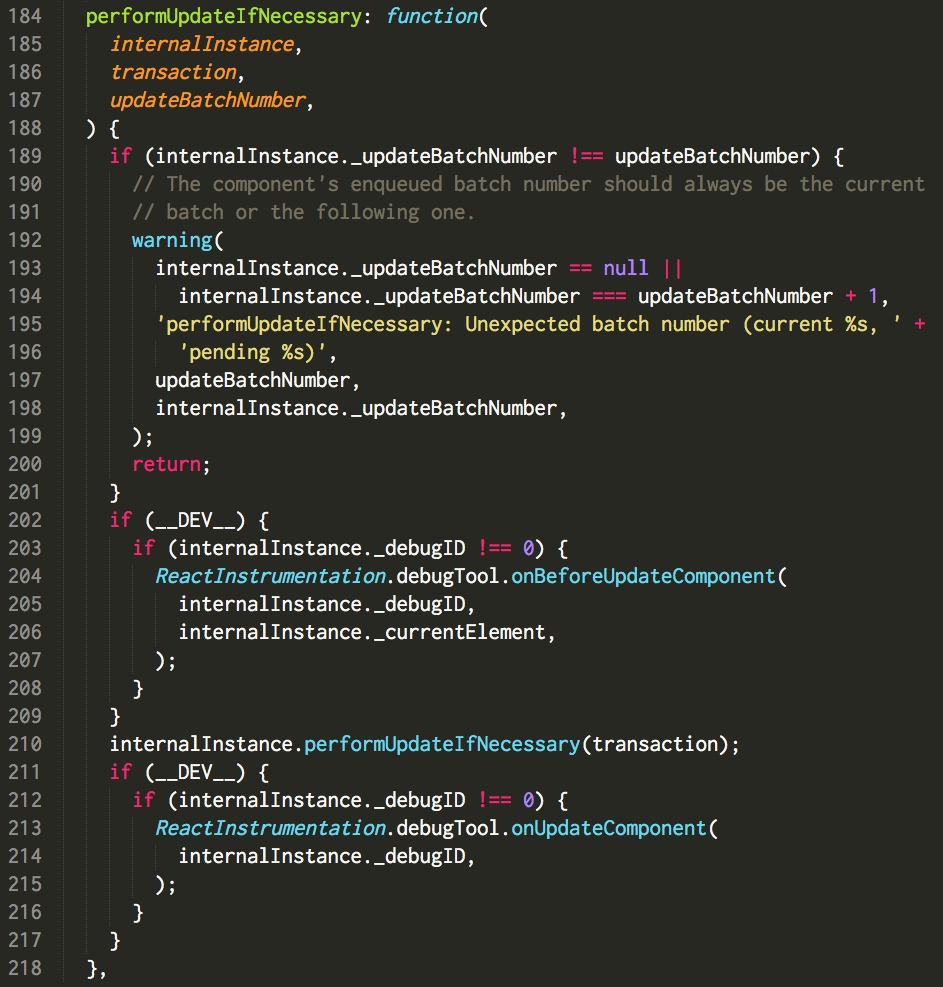Click the 'internalInstance' parameter on line 185

(202, 44)
